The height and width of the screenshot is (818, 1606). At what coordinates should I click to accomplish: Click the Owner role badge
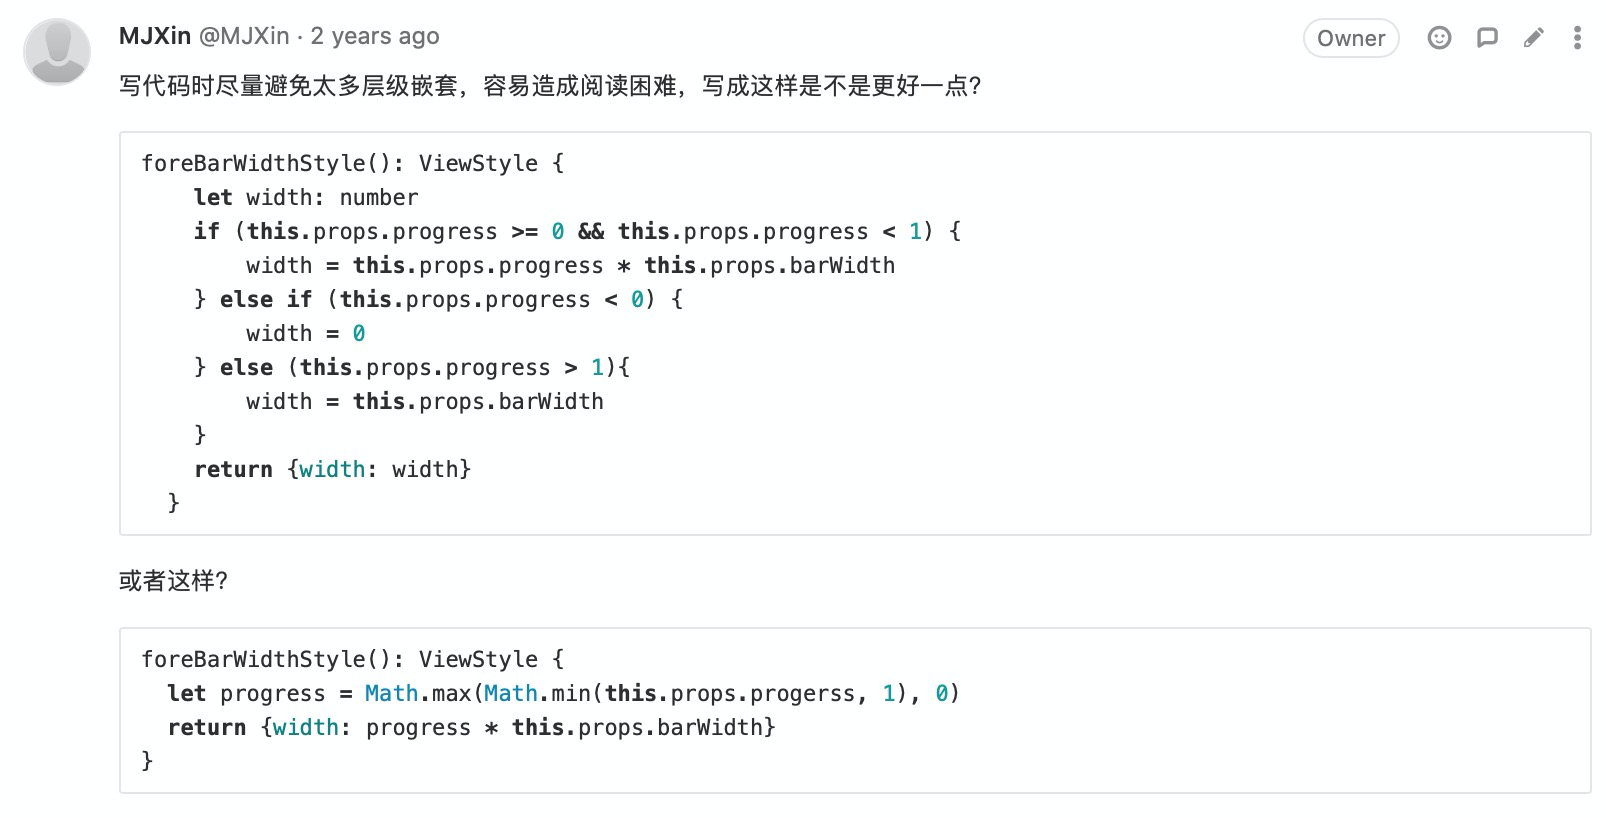[x=1350, y=38]
